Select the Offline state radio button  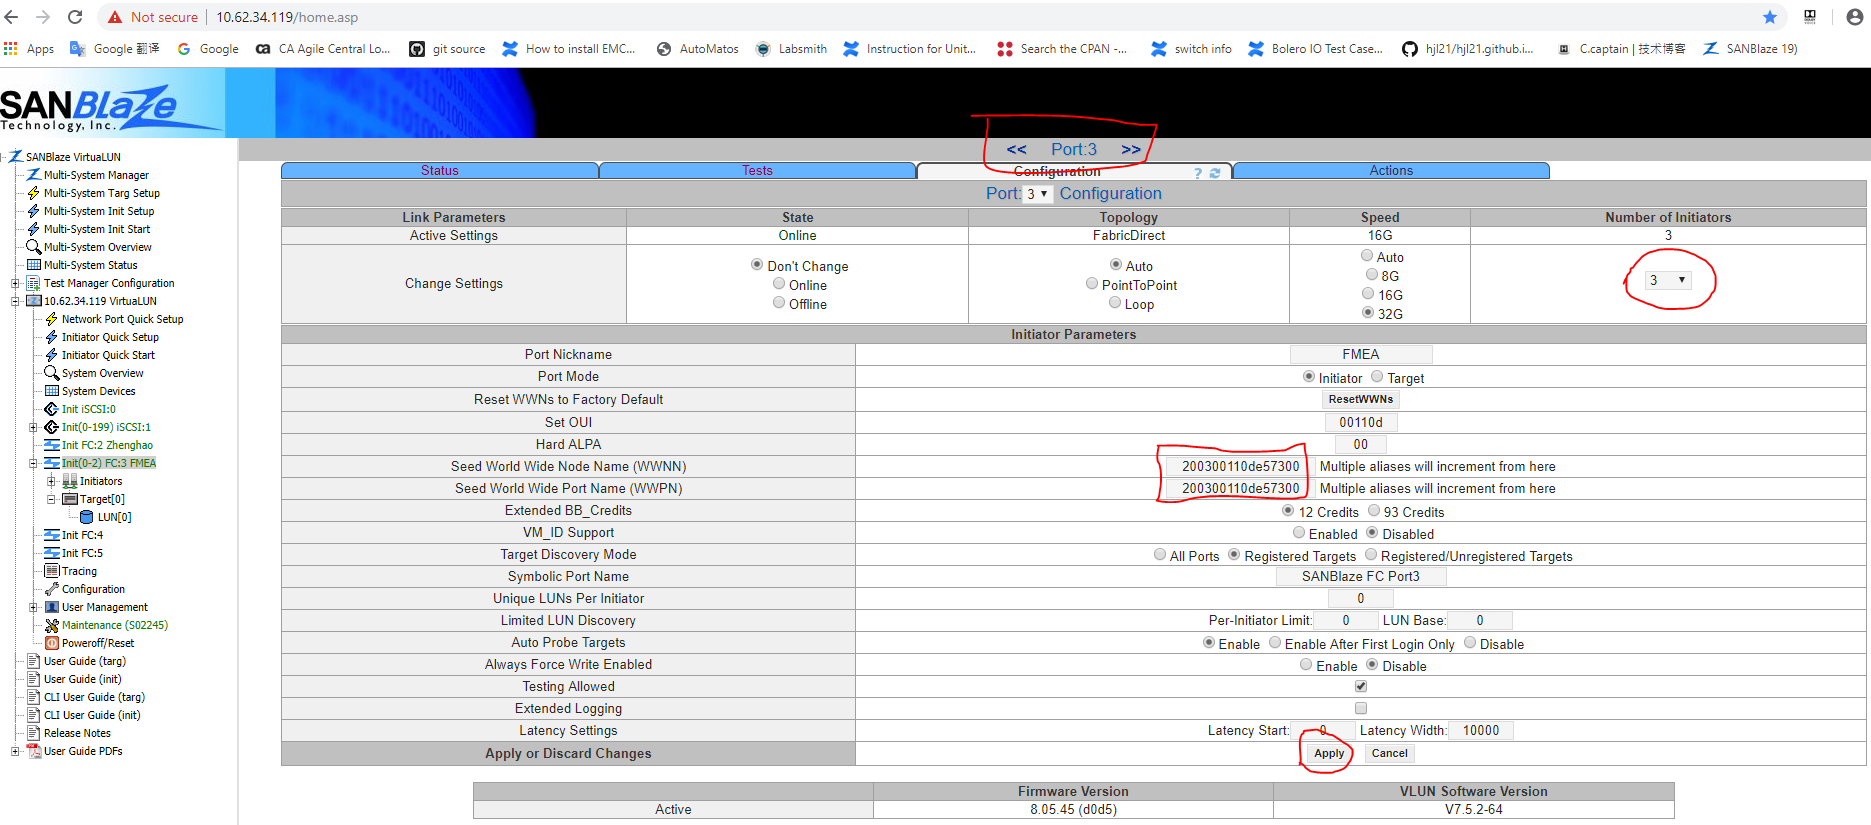click(779, 303)
